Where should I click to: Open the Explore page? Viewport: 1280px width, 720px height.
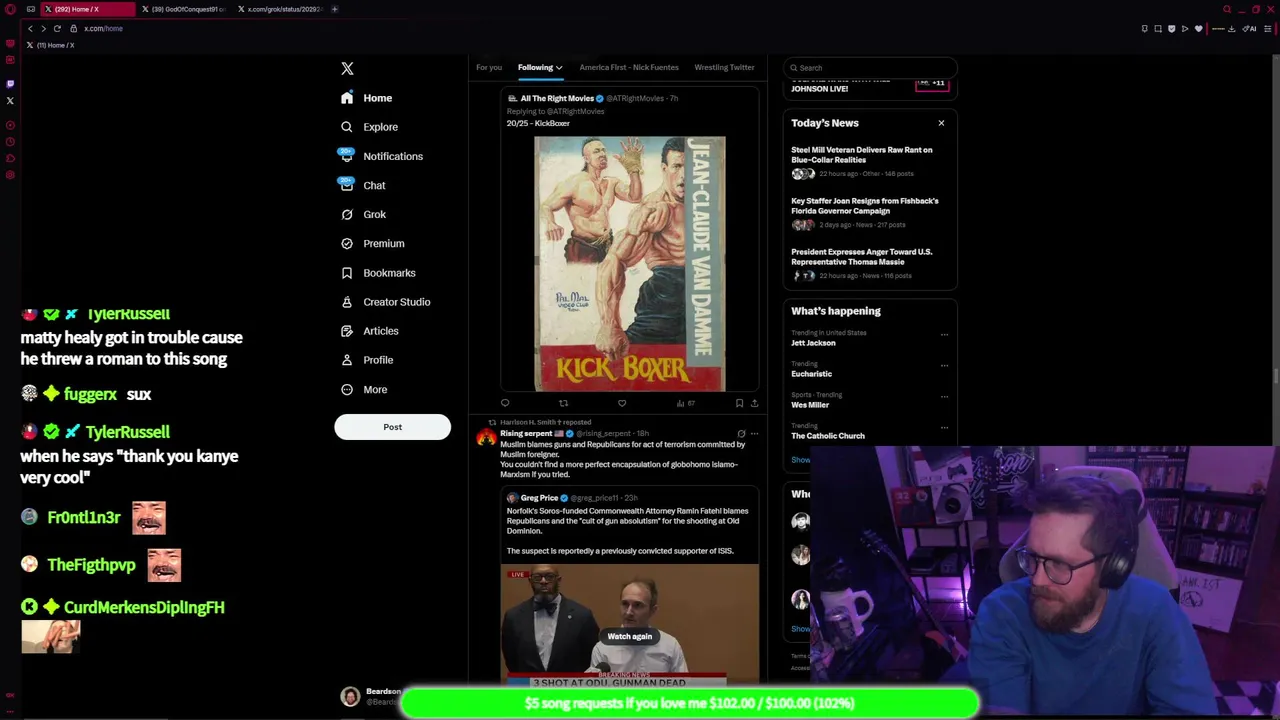tap(368, 127)
